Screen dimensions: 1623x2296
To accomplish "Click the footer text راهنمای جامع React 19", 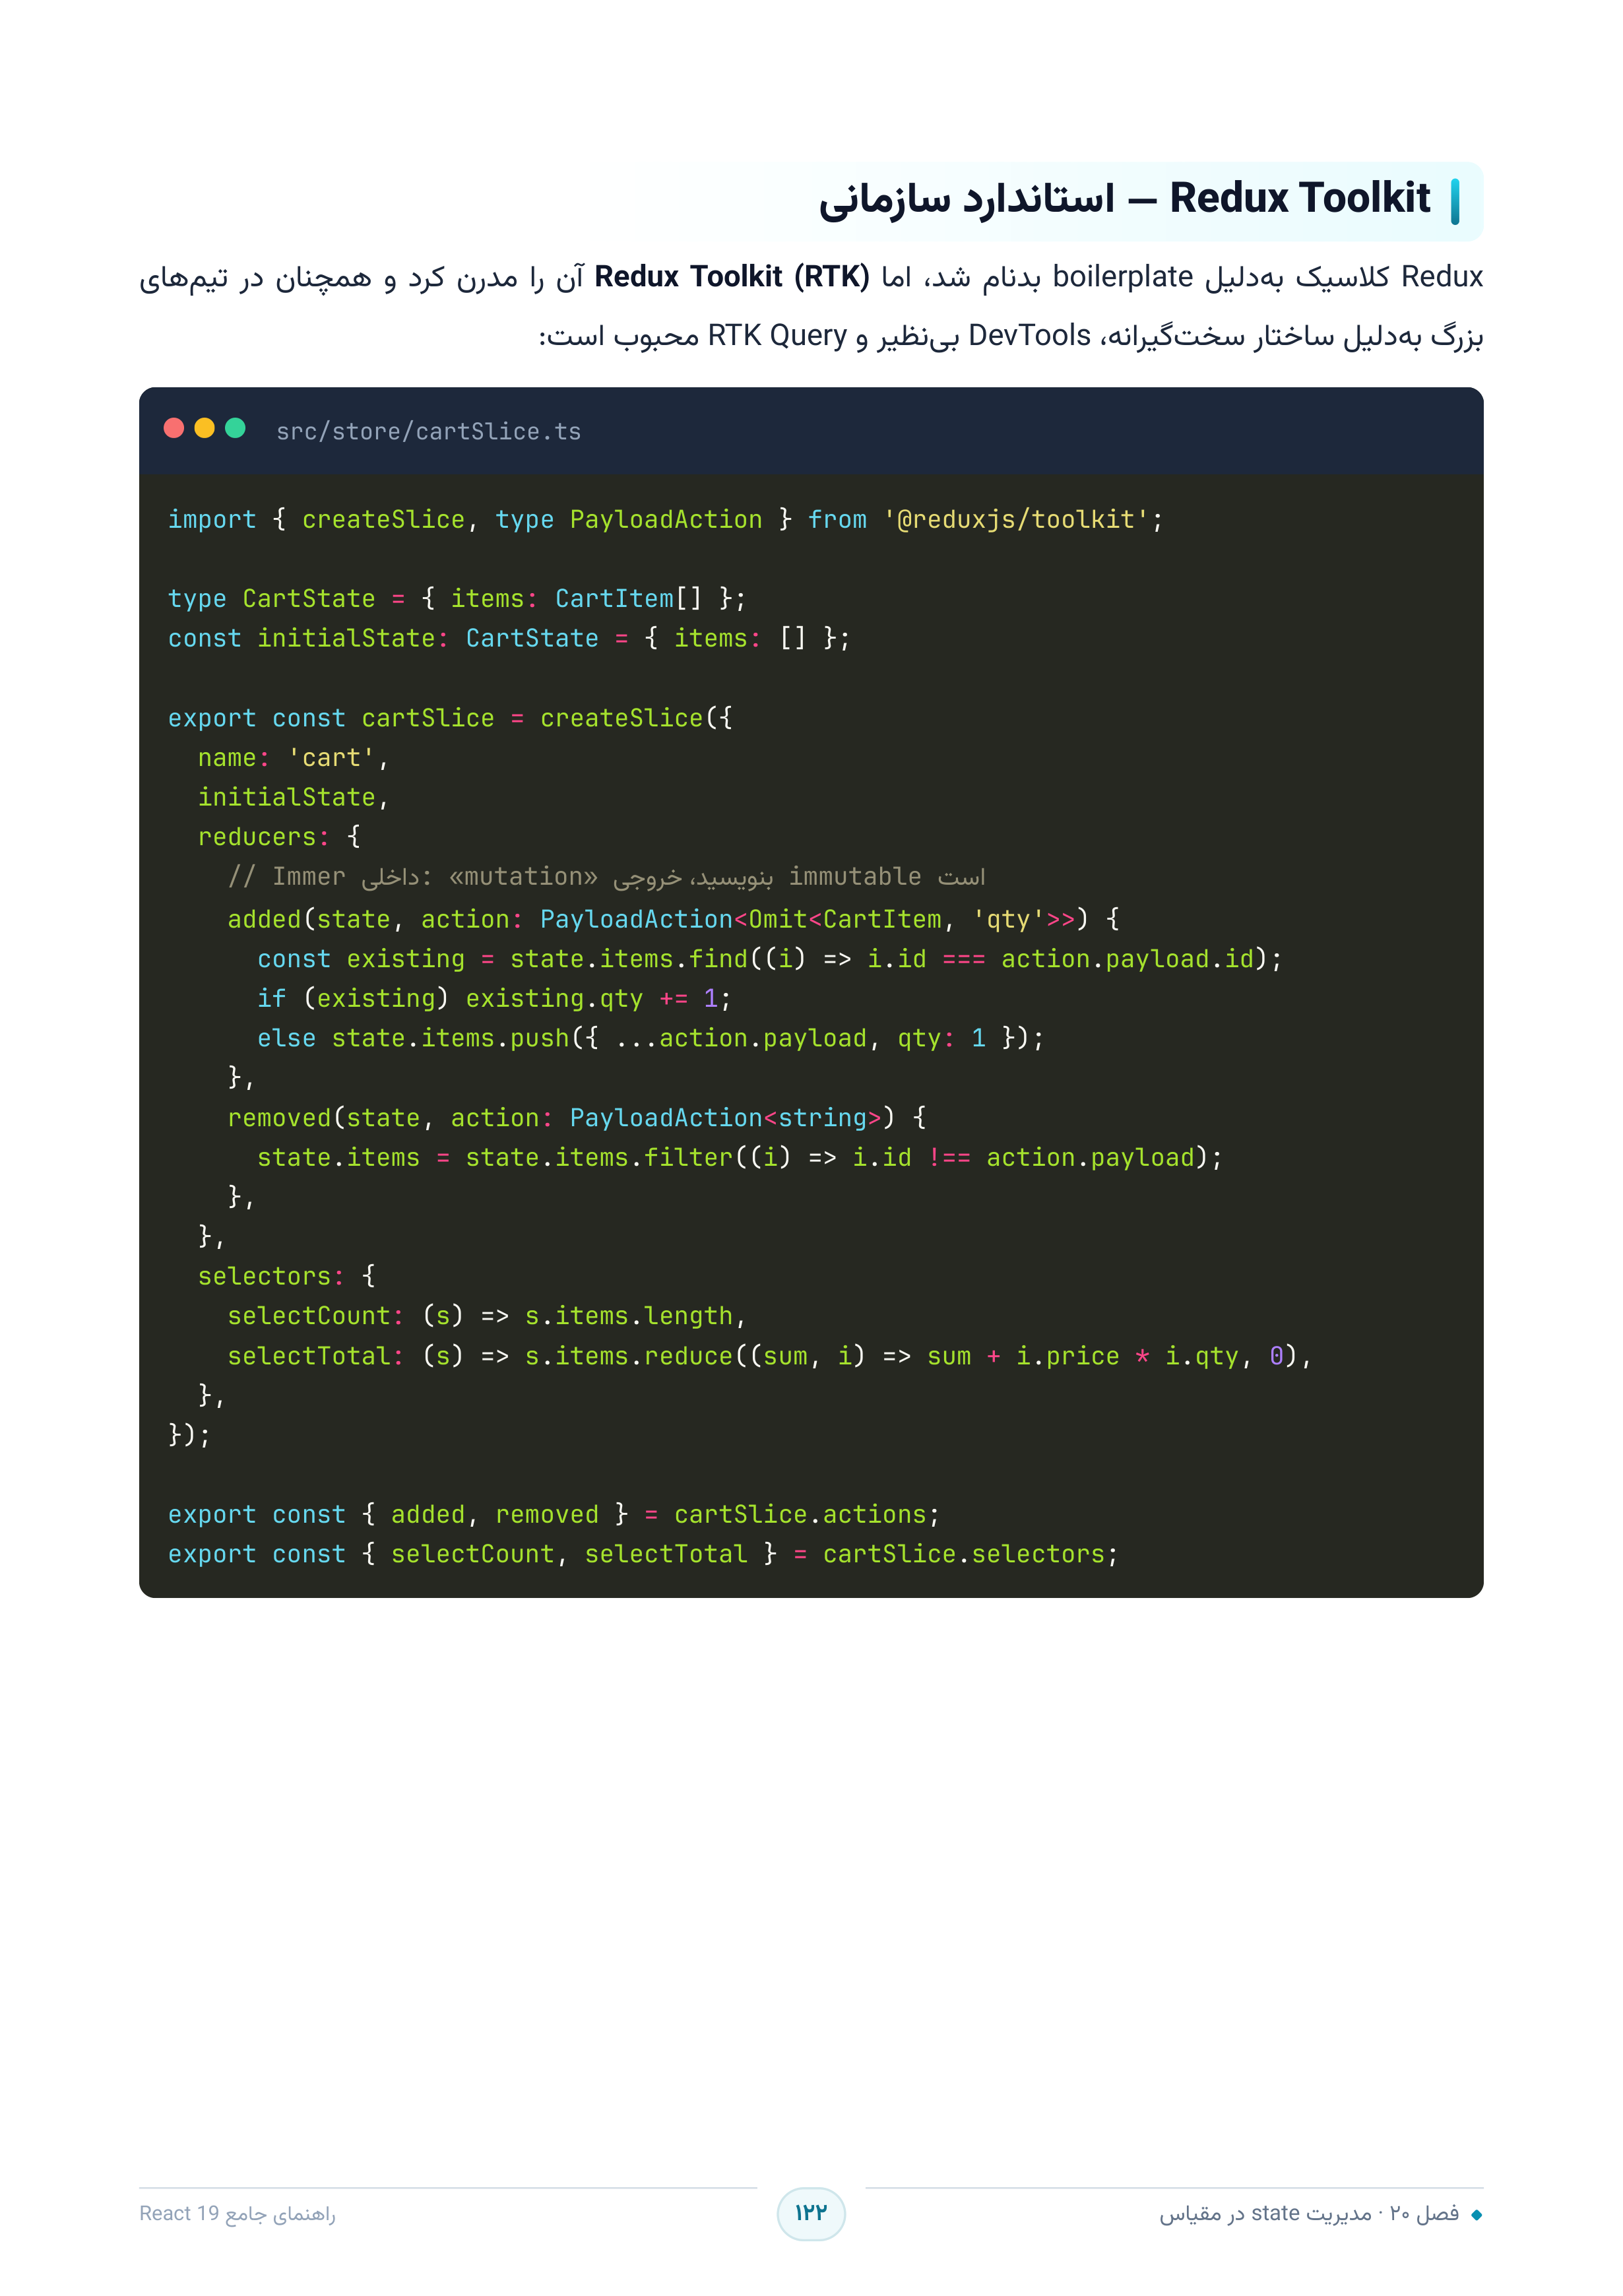I will pyautogui.click(x=238, y=2213).
